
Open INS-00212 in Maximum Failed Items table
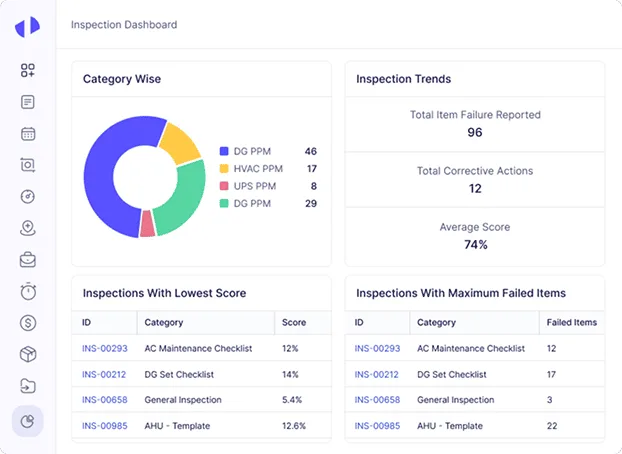376,374
